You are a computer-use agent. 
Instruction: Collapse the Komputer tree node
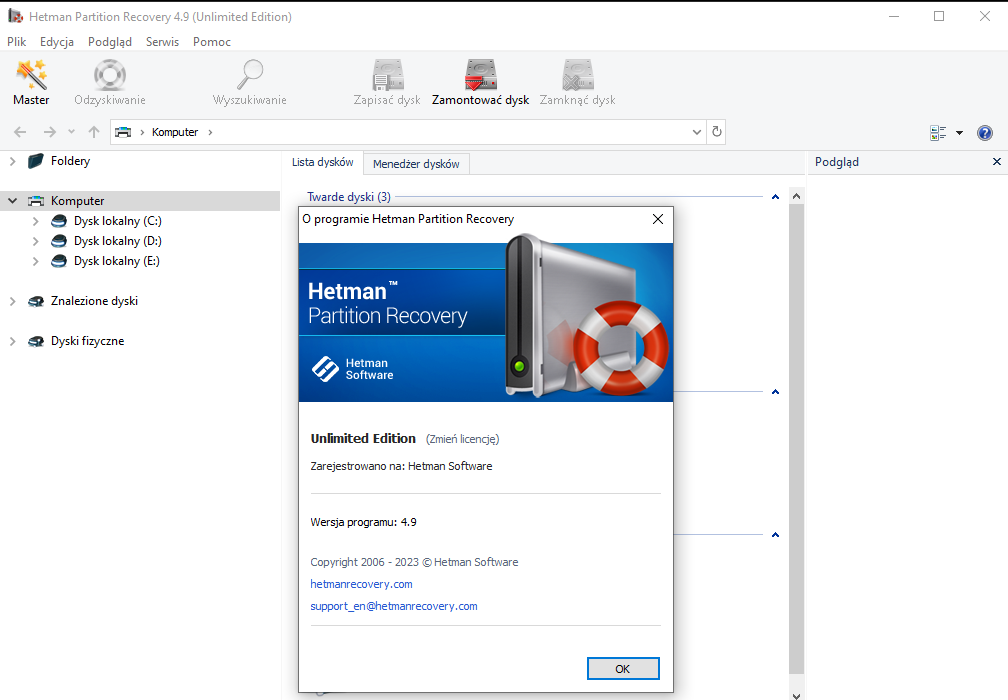pos(12,201)
